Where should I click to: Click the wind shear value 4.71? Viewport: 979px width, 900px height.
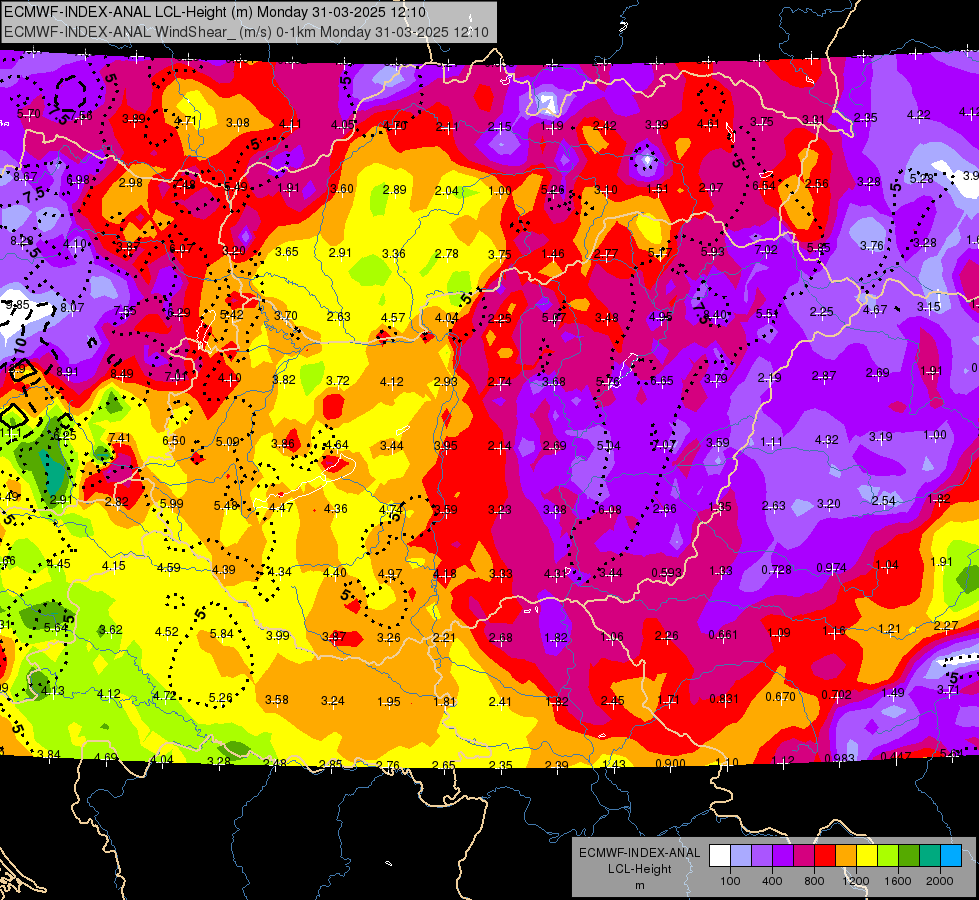coord(185,121)
